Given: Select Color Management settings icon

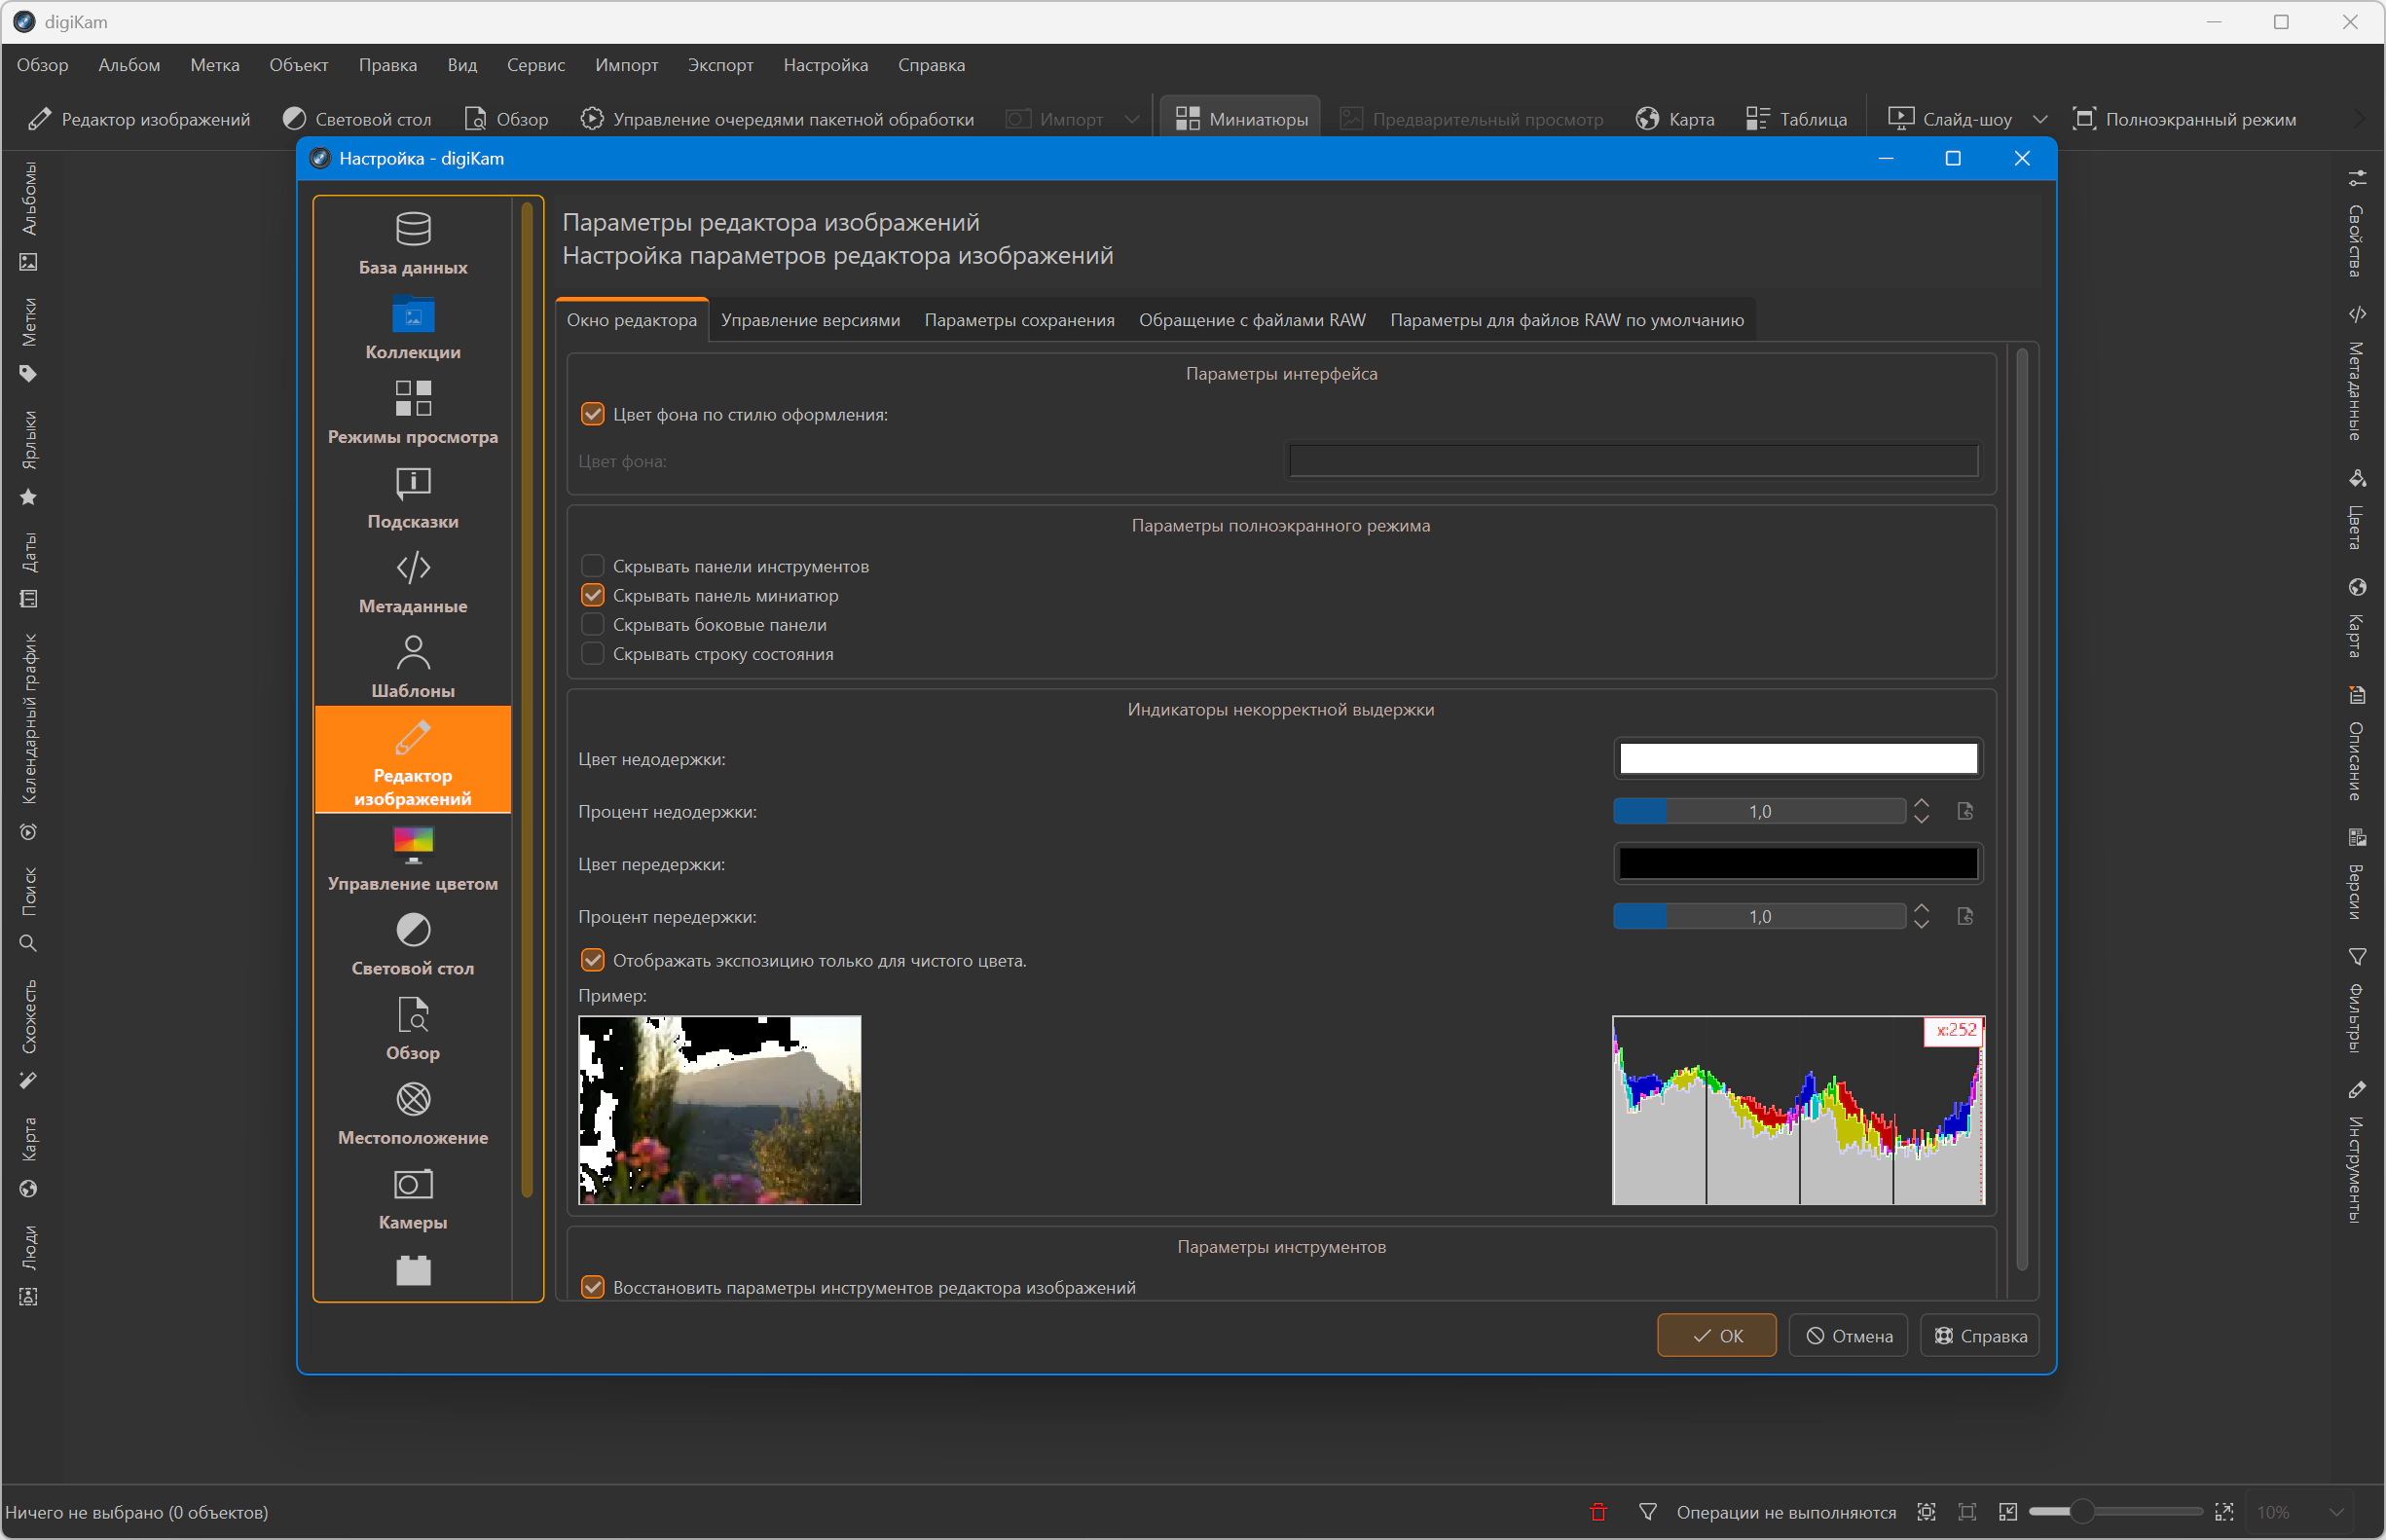Looking at the screenshot, I should click(413, 845).
